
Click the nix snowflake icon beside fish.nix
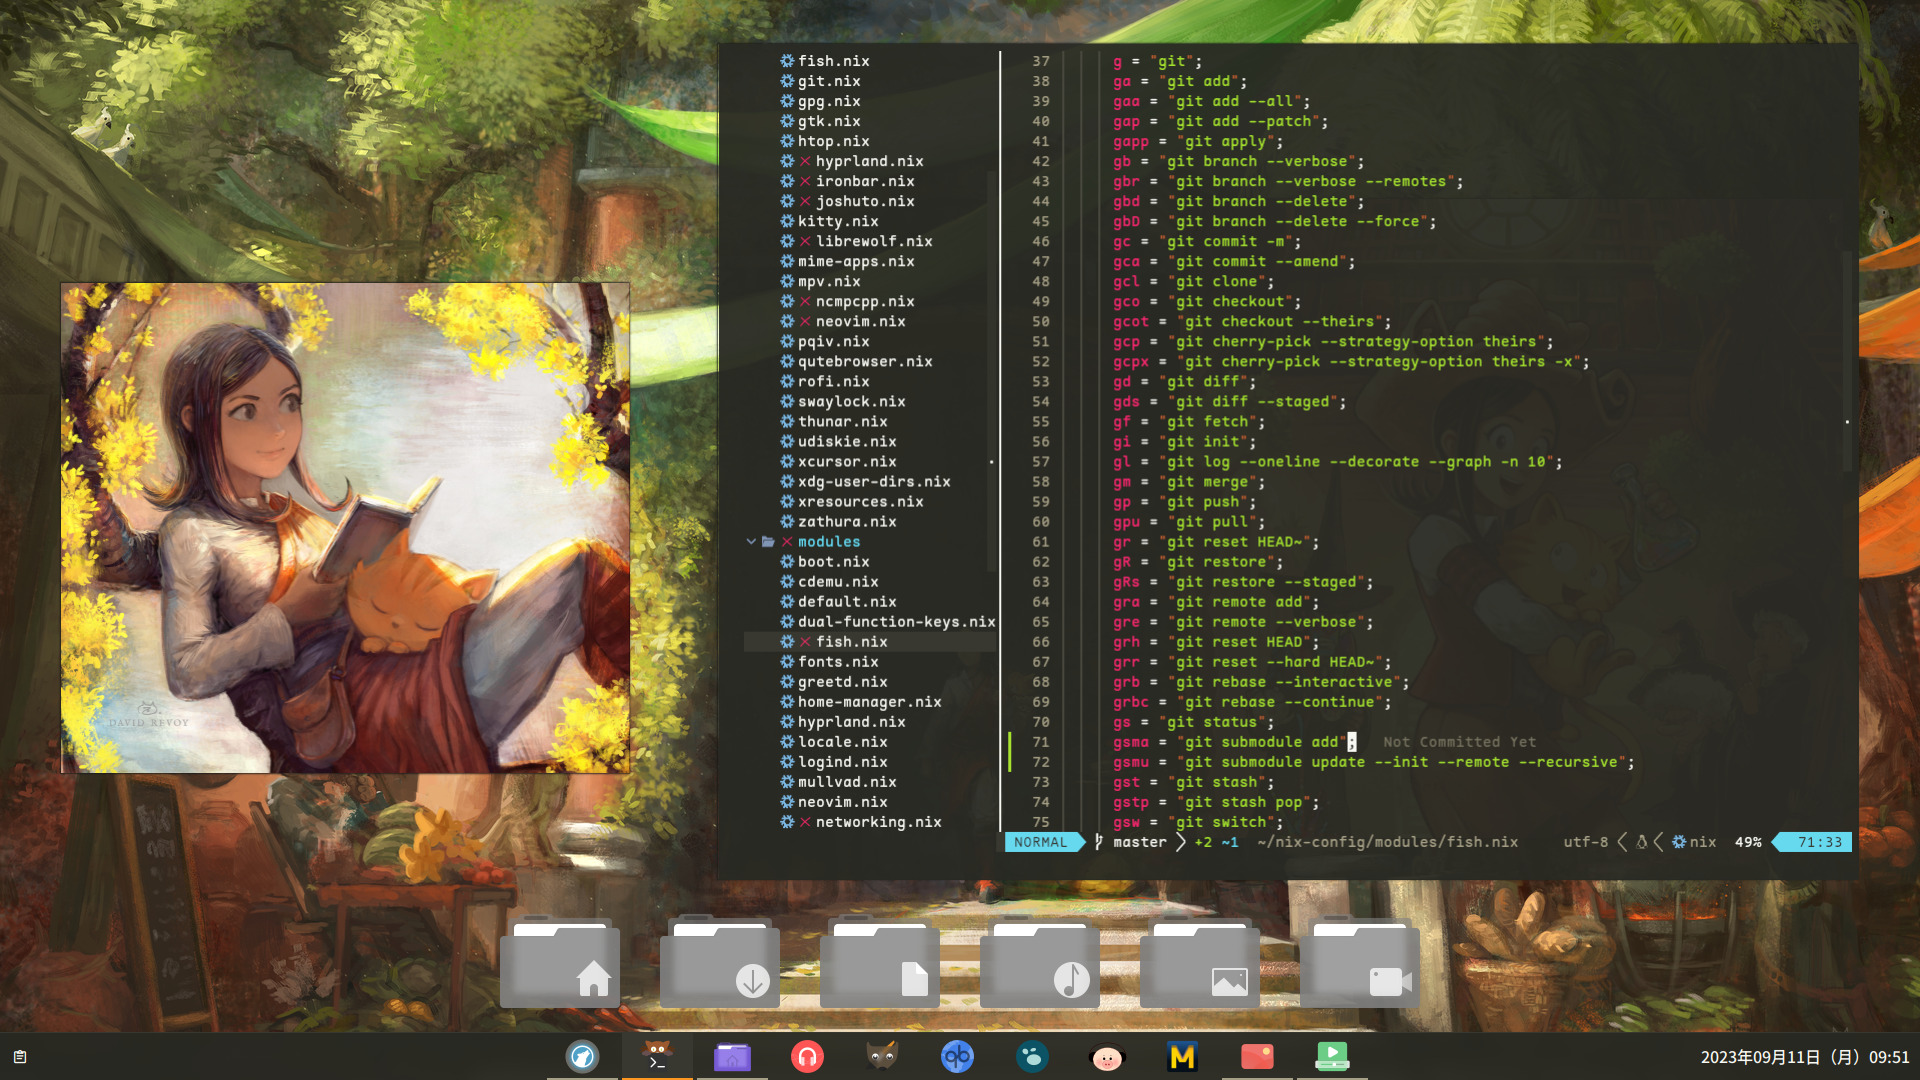tap(786, 641)
